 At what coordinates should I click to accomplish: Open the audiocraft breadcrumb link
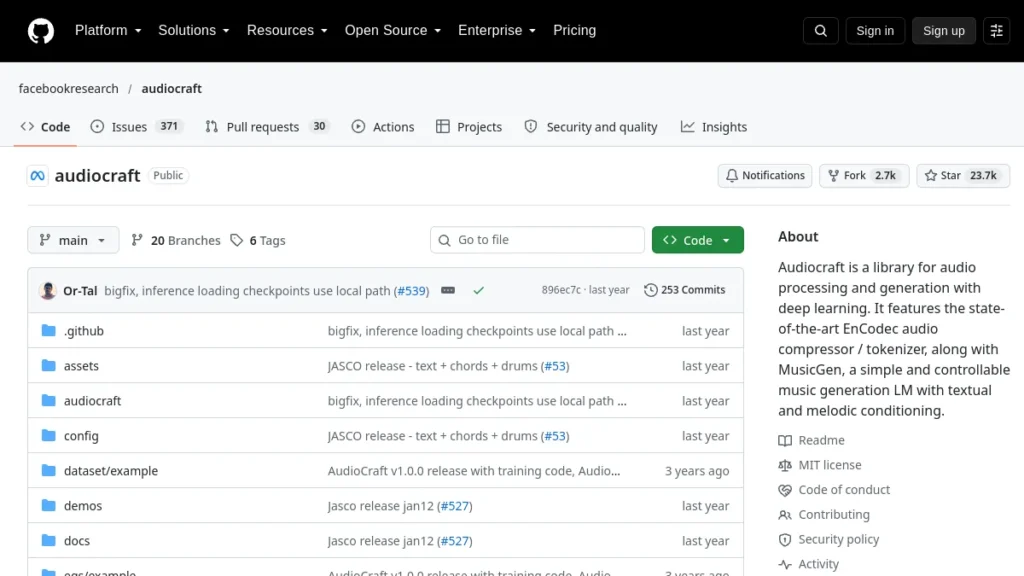172,88
